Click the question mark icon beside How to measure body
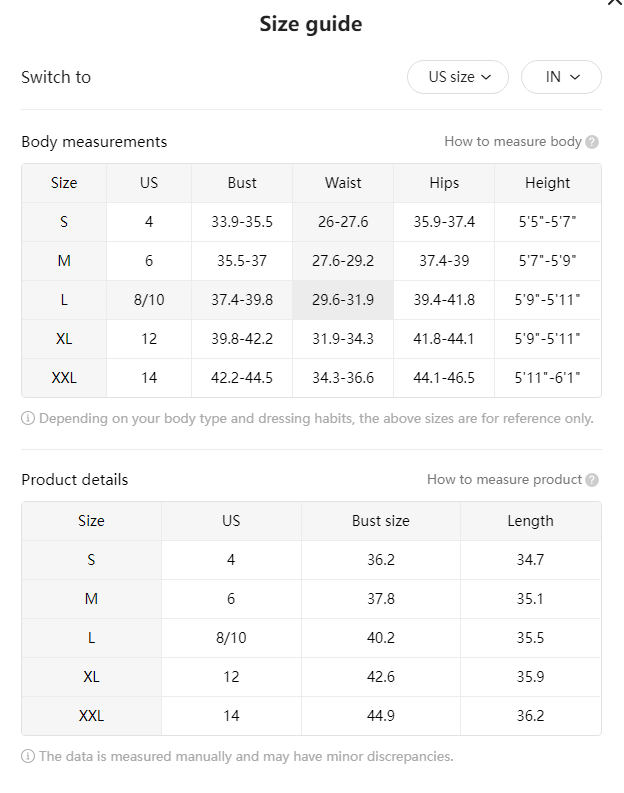Screen dimensions: 624x793 [592, 142]
